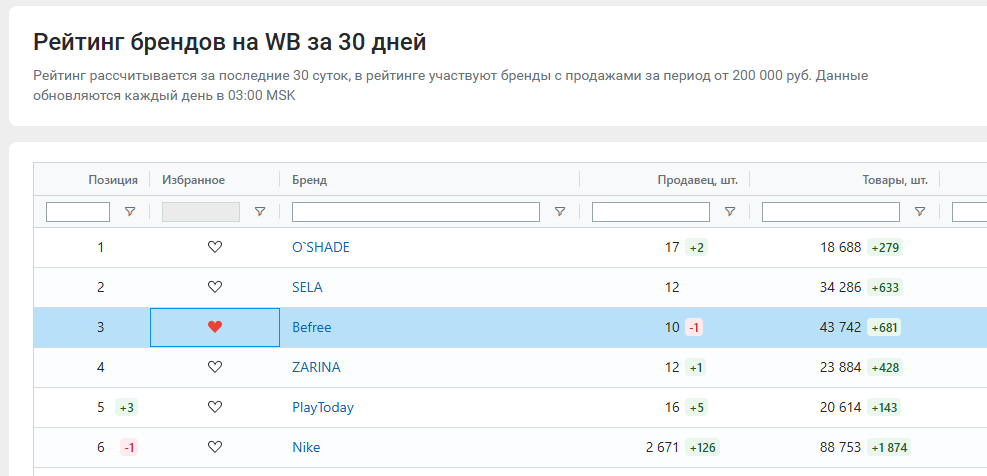Focus the Позиция filter input box
The image size is (987, 476).
78,212
